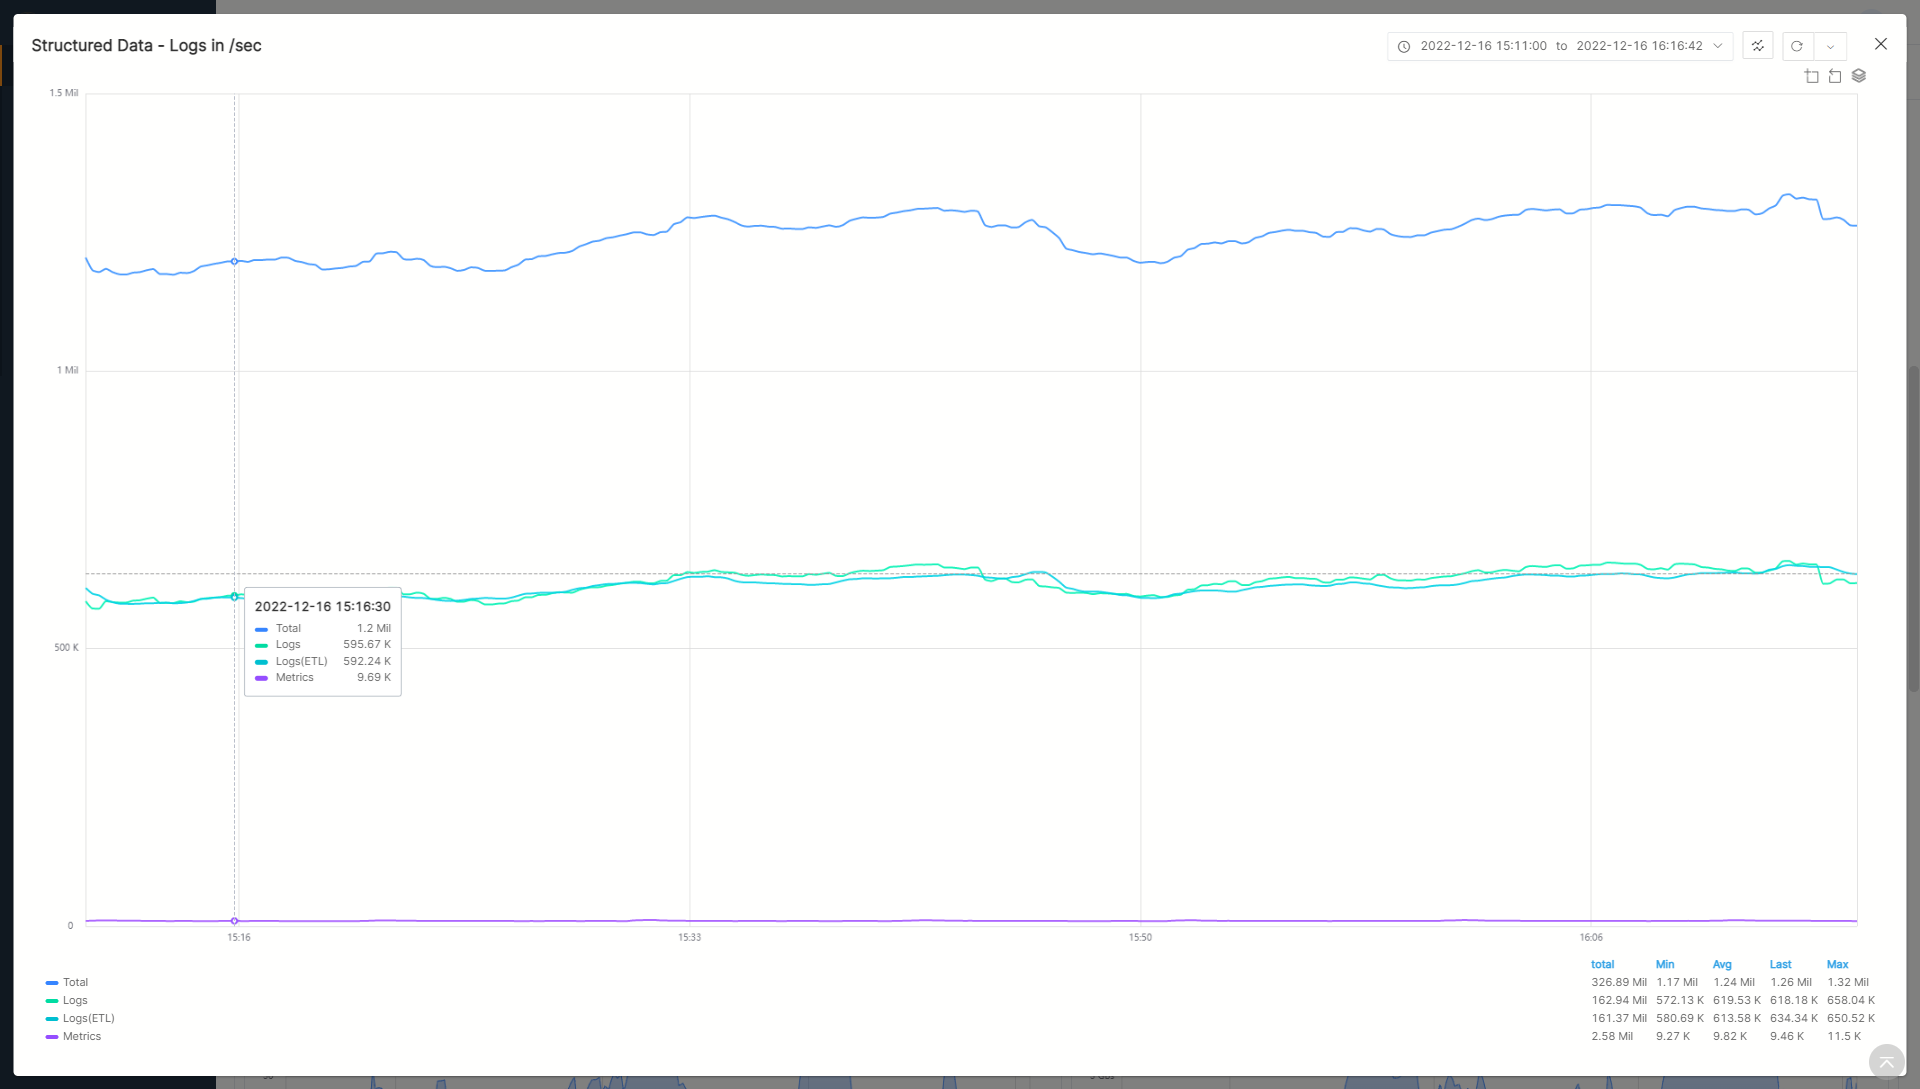Click the clock icon in time range
This screenshot has width=1920, height=1089.
pyautogui.click(x=1404, y=47)
